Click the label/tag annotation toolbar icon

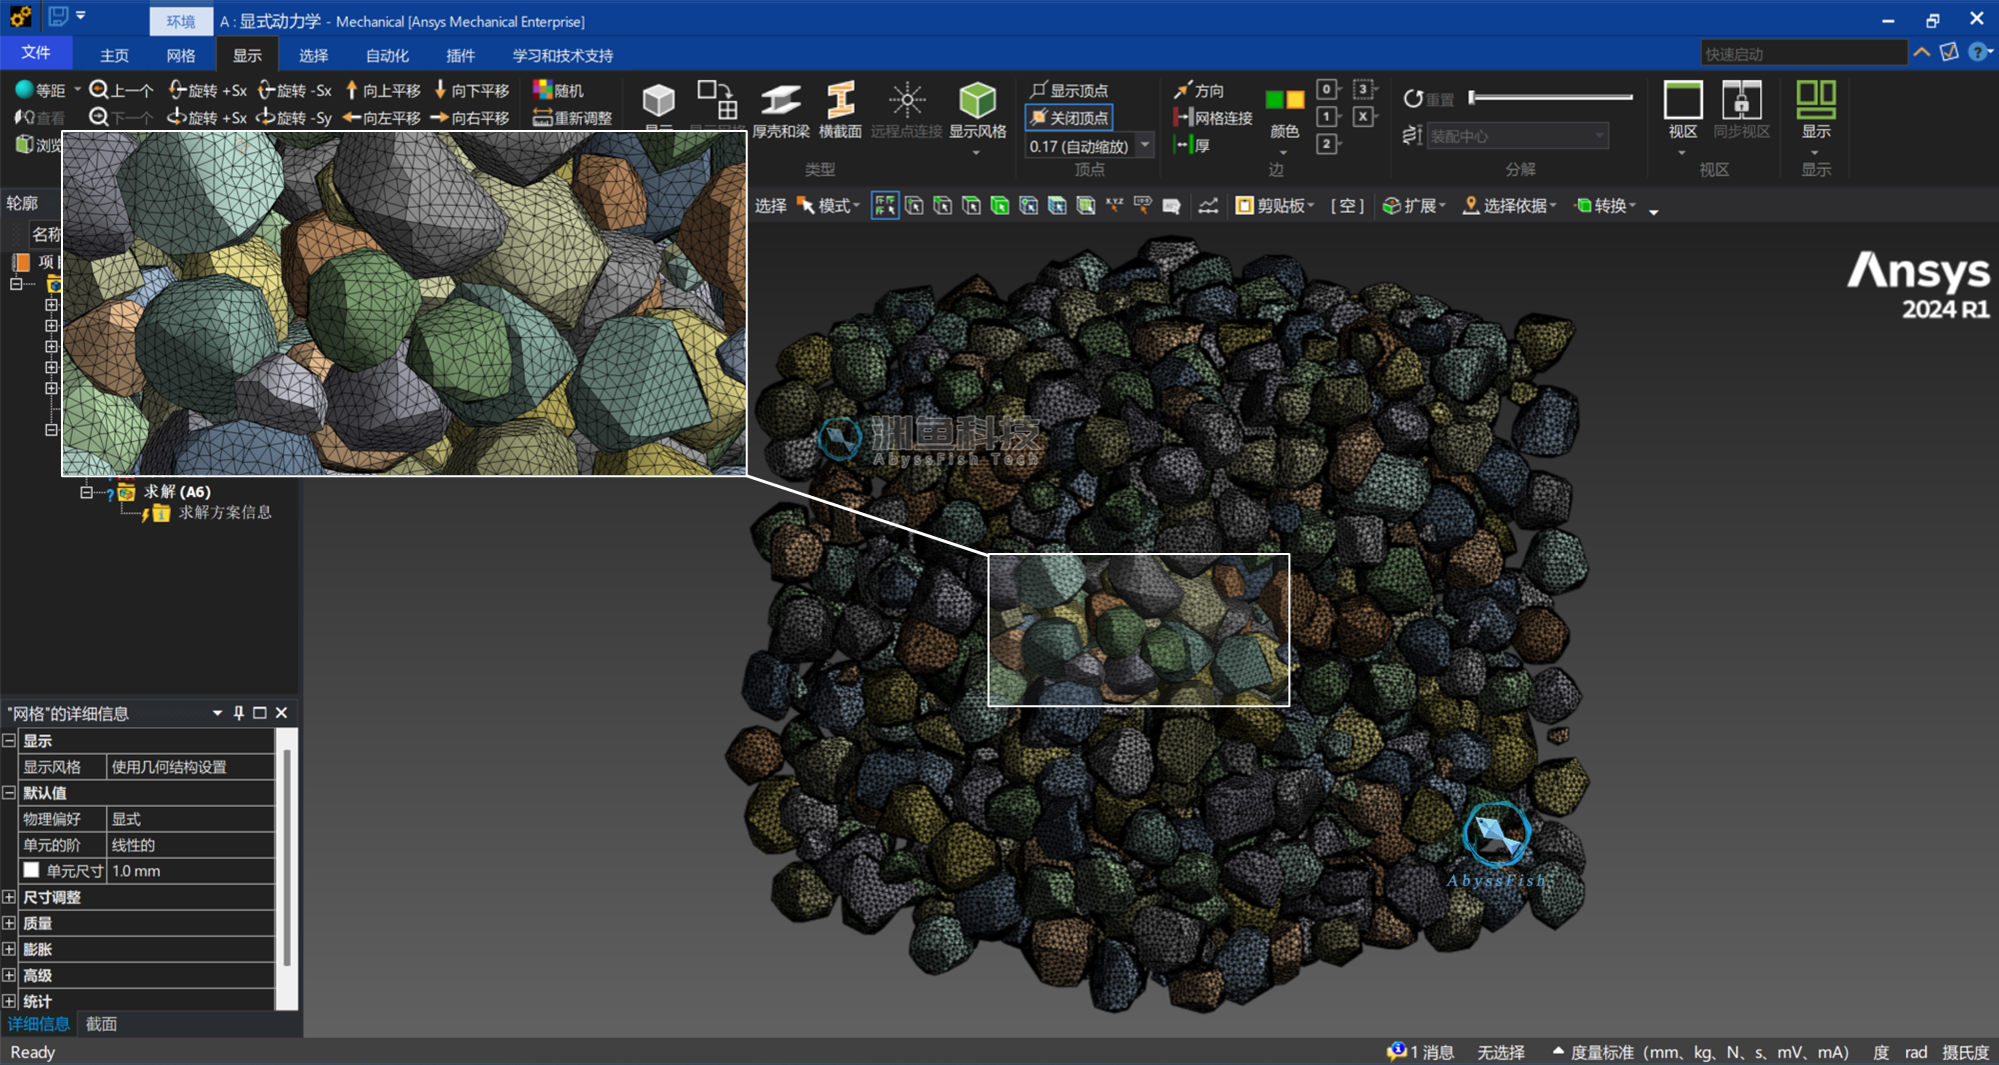pyautogui.click(x=1171, y=205)
